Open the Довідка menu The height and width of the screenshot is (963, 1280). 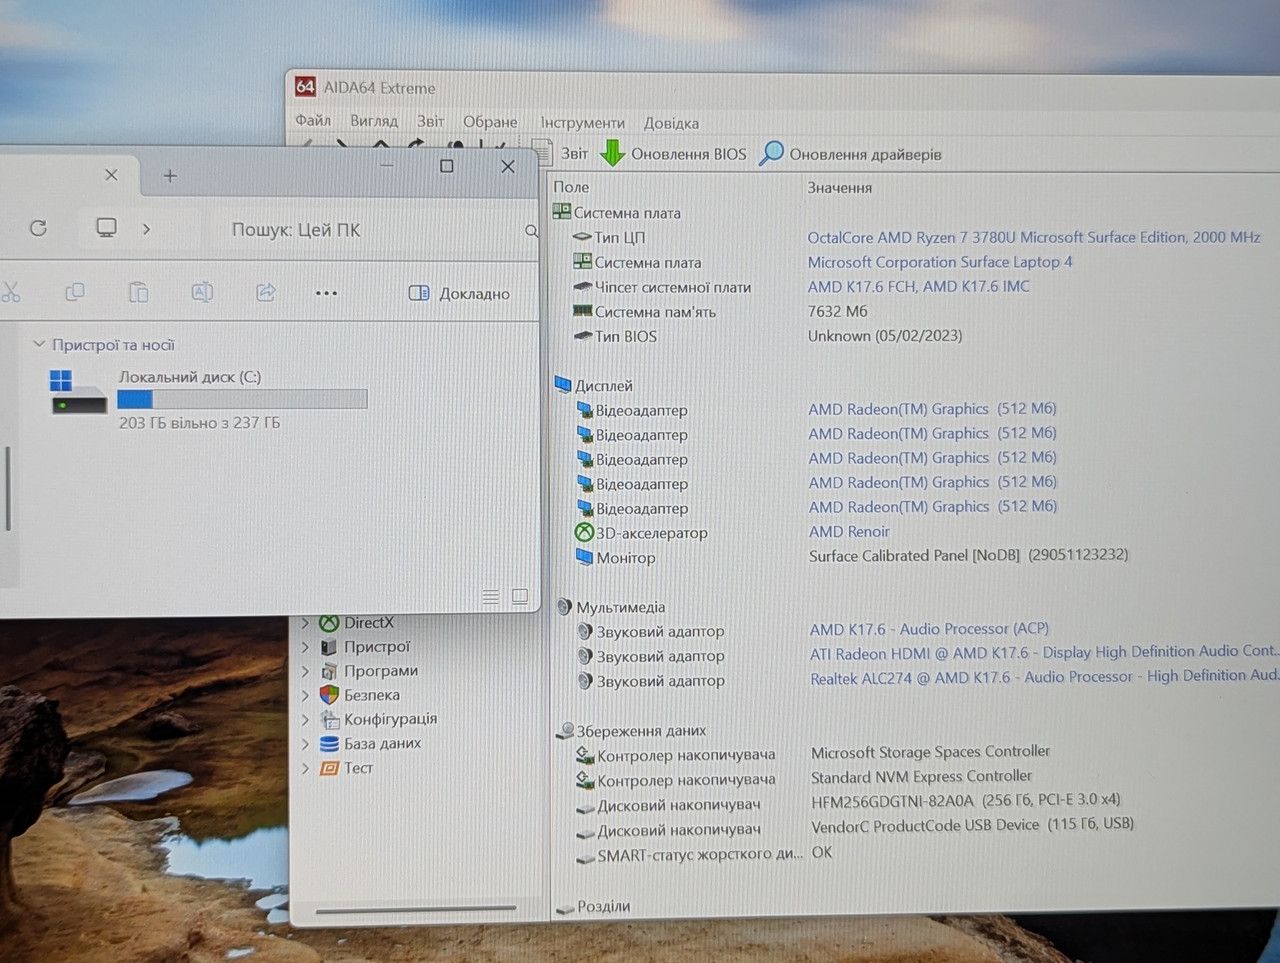click(671, 123)
